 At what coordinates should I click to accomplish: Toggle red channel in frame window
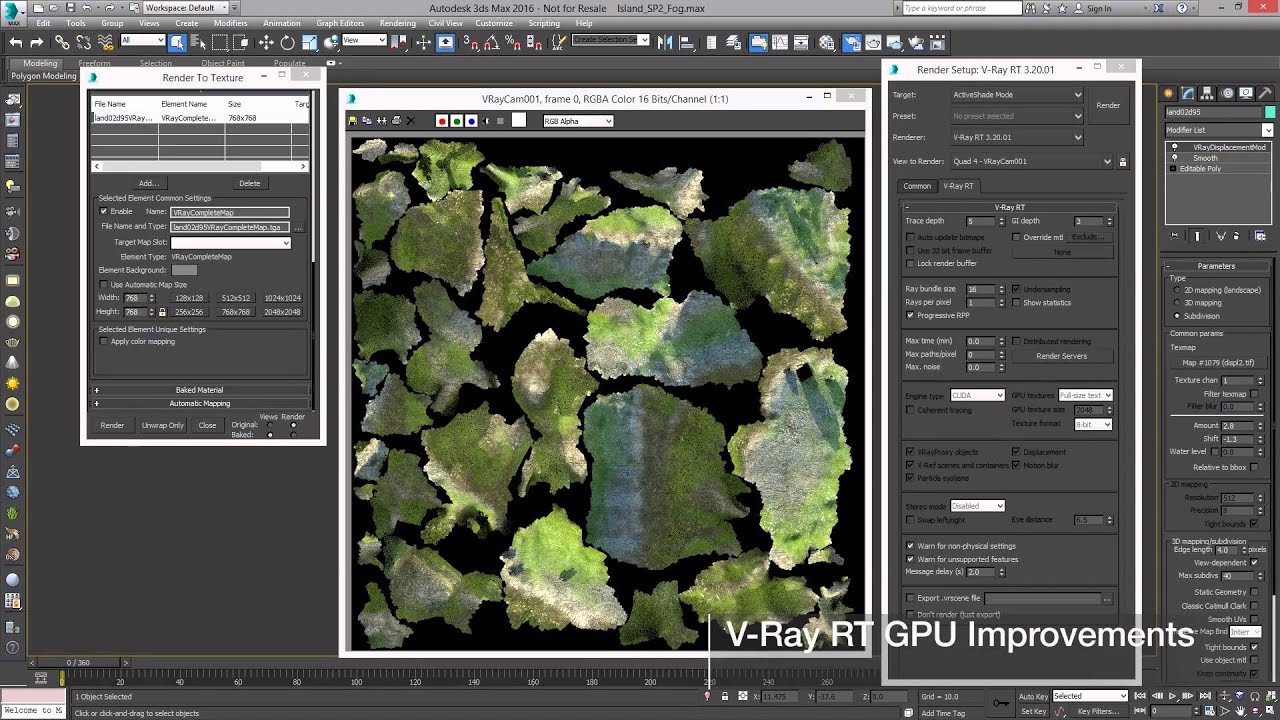(x=442, y=121)
